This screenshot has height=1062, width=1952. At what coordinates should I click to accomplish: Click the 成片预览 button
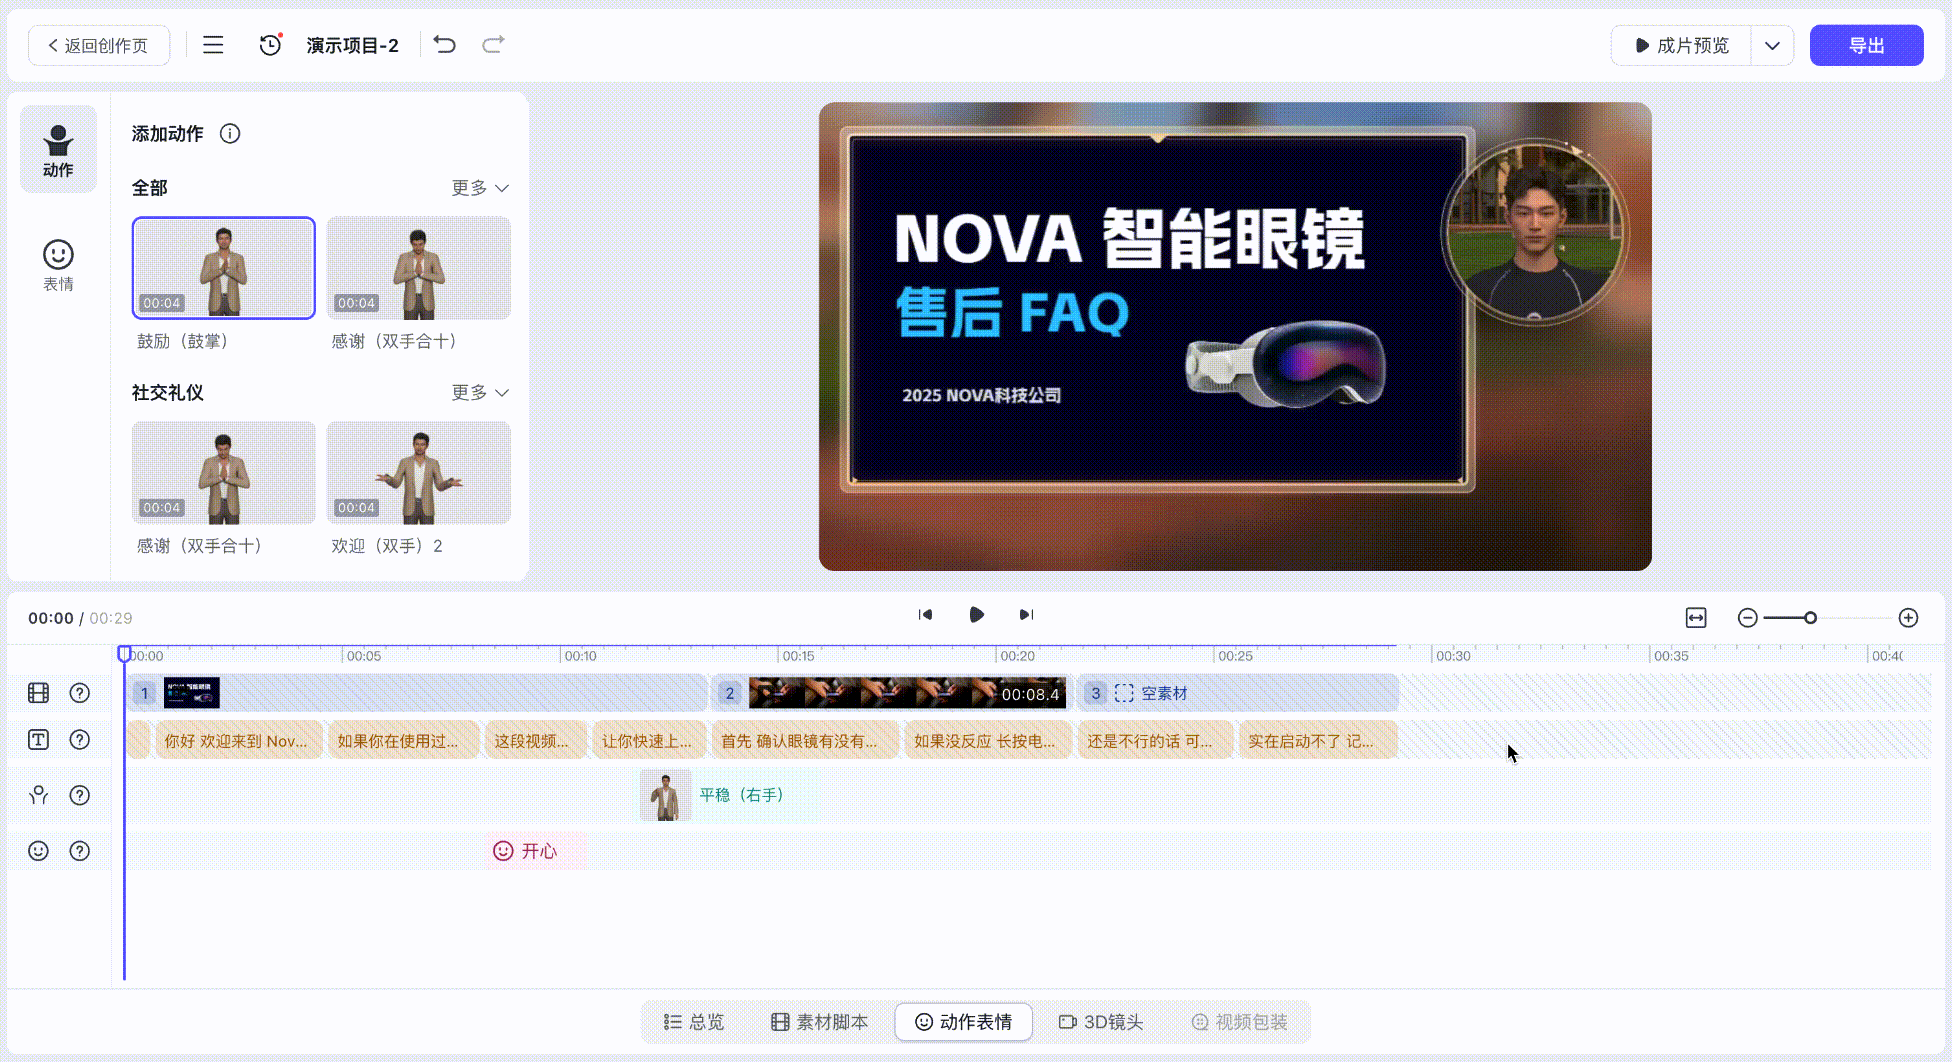point(1682,46)
